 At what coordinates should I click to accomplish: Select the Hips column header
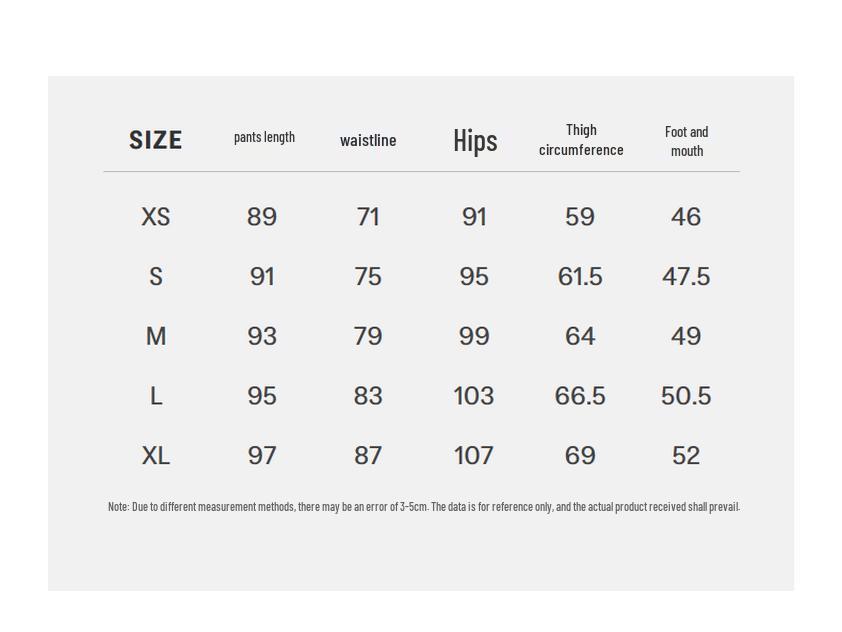pos(475,140)
